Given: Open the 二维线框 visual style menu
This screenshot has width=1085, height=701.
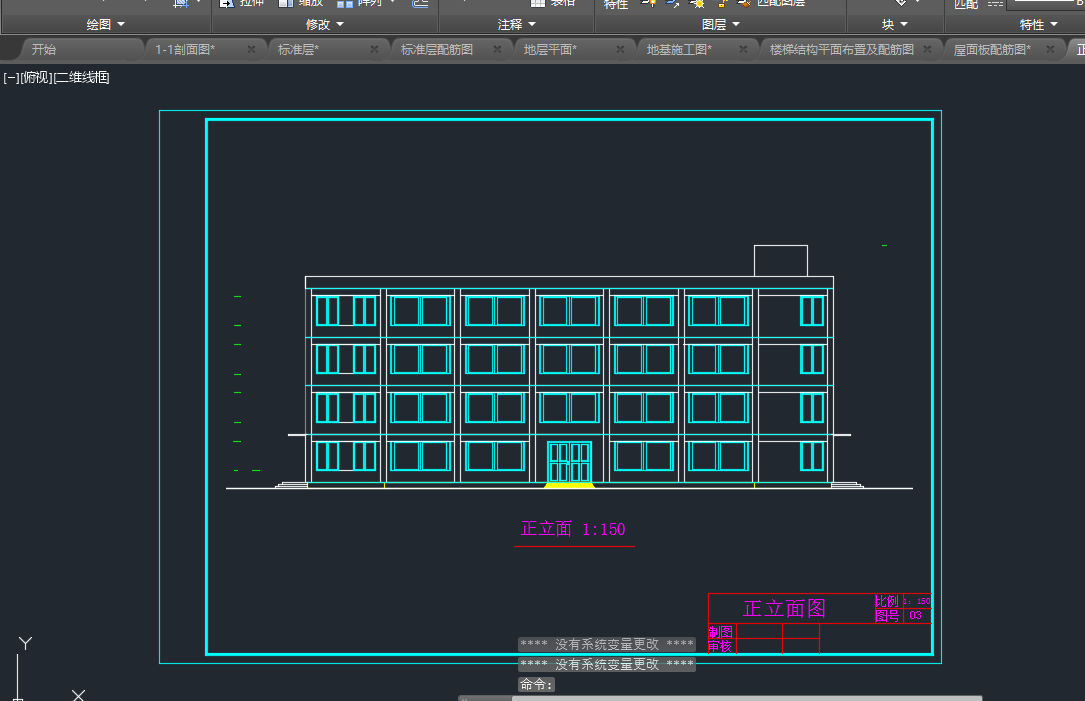Looking at the screenshot, I should point(80,77).
